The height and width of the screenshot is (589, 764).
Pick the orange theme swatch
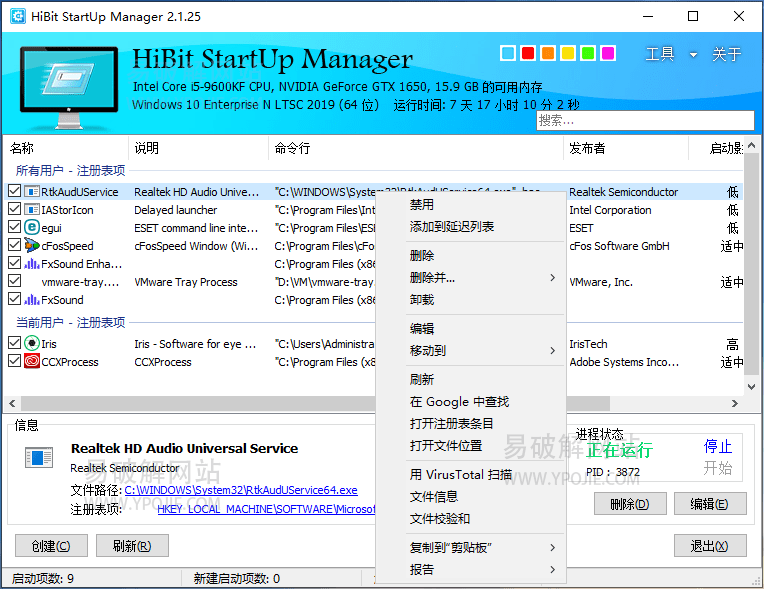548,53
